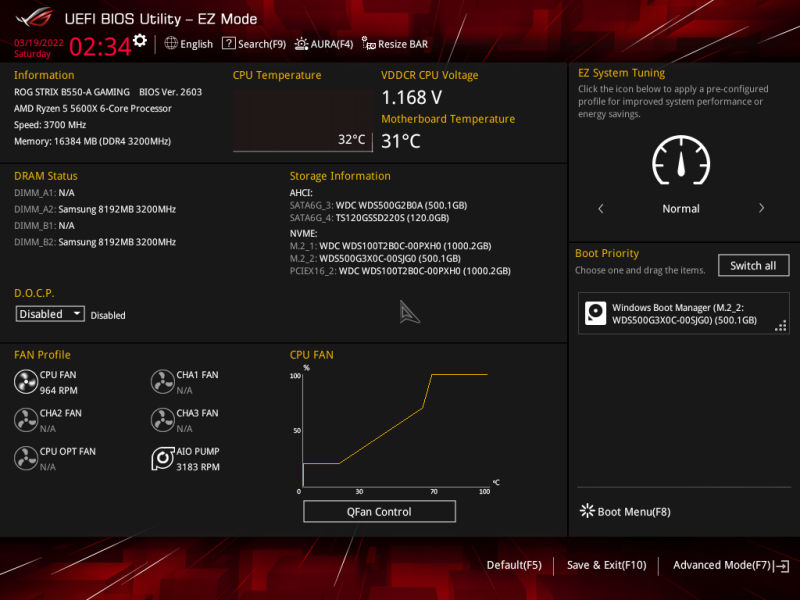Image resolution: width=800 pixels, height=600 pixels.
Task: Click the Switch all button in Boot Priority
Action: pos(753,265)
